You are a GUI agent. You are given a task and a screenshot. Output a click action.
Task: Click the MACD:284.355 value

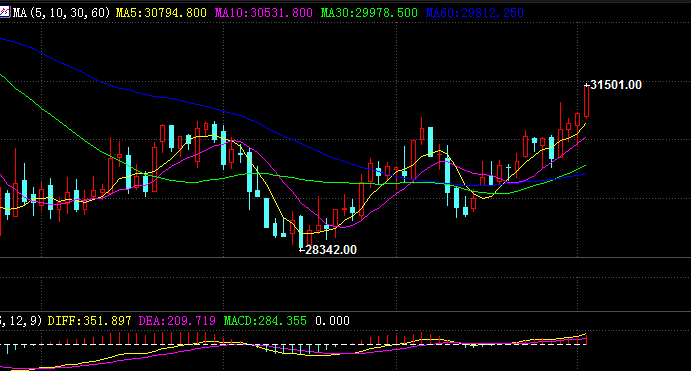click(x=265, y=321)
